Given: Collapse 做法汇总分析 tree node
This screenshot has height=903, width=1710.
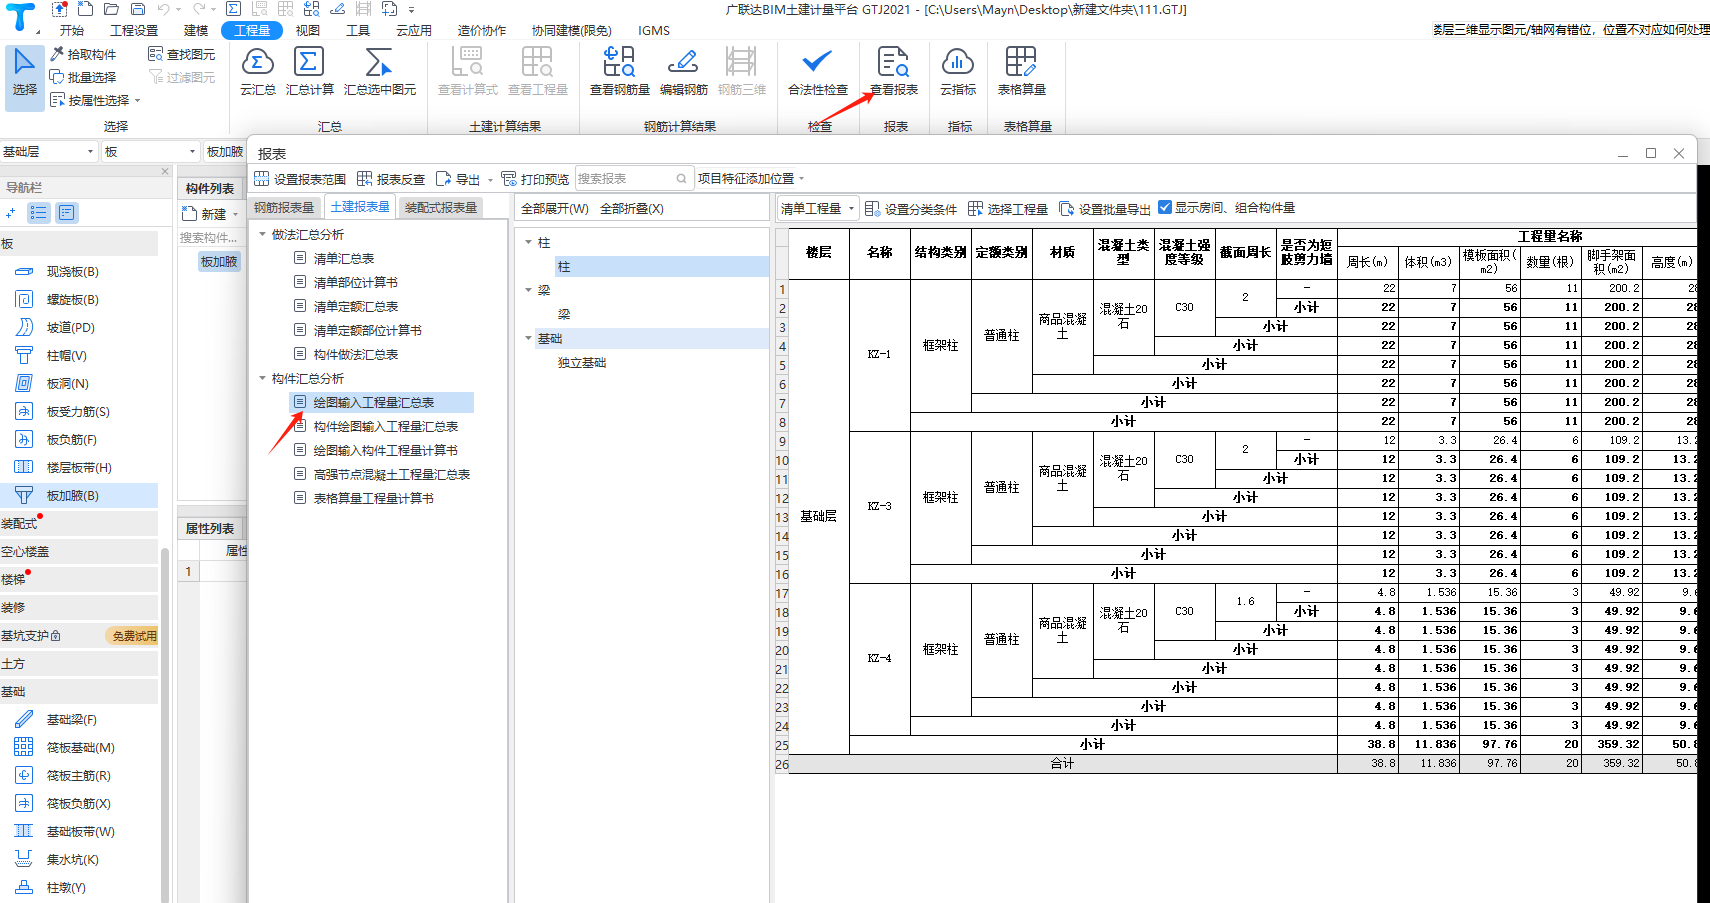Looking at the screenshot, I should (263, 234).
